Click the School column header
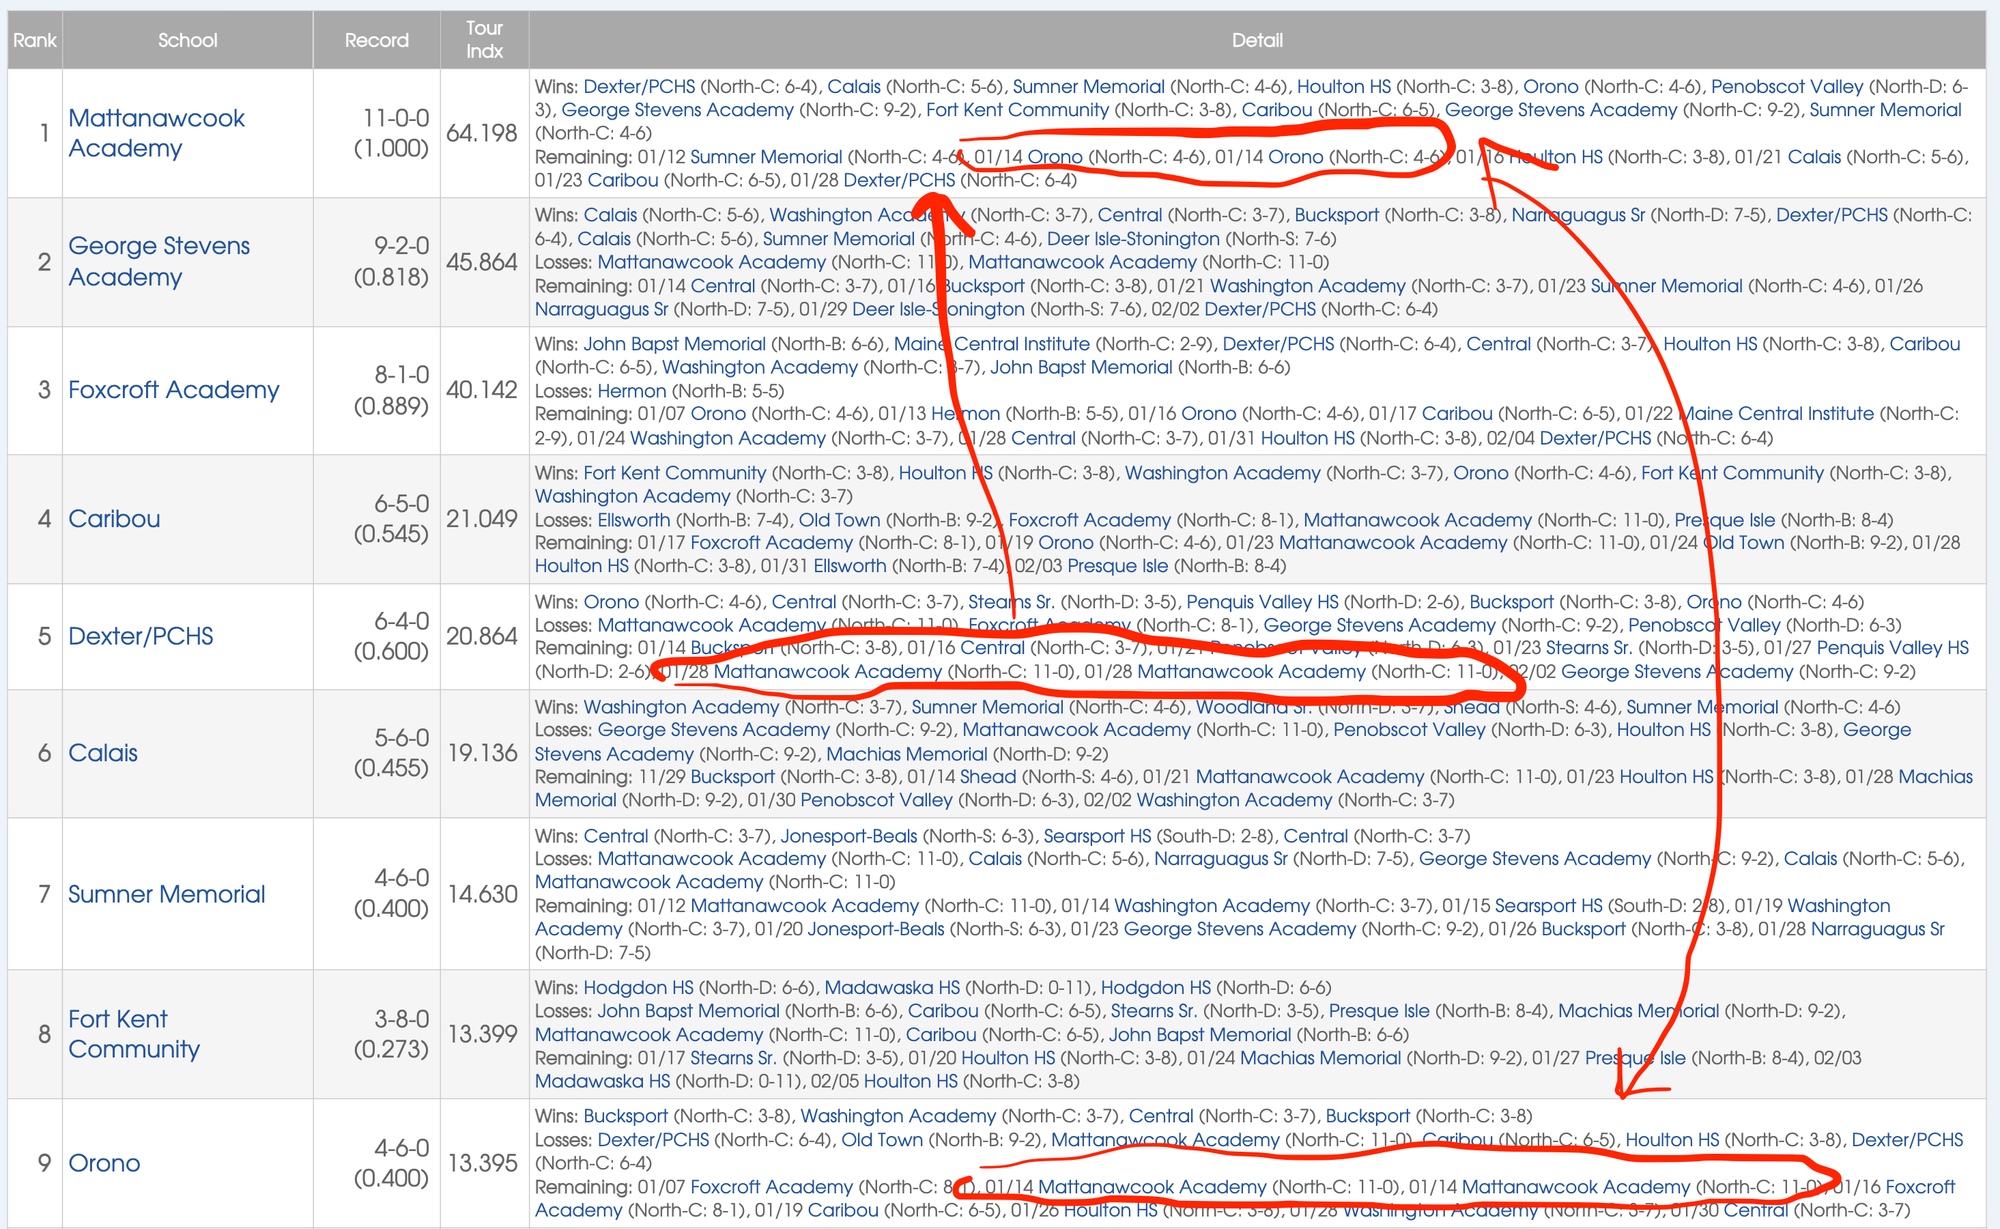Screen dimensions: 2000x1229 pyautogui.click(x=187, y=40)
